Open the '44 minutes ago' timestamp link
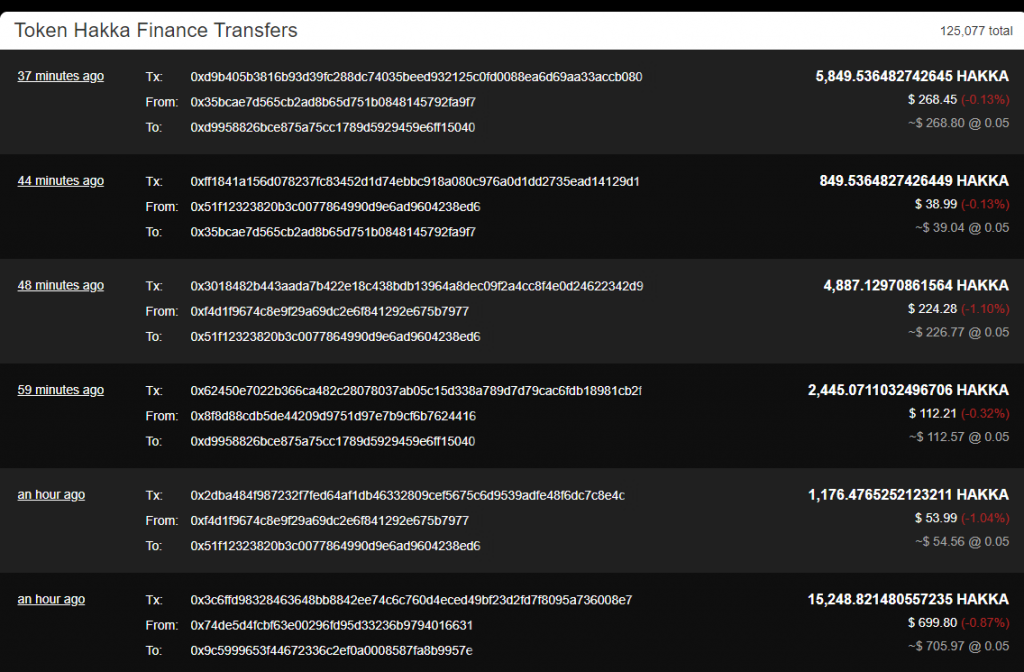The width and height of the screenshot is (1024, 672). click(x=61, y=181)
